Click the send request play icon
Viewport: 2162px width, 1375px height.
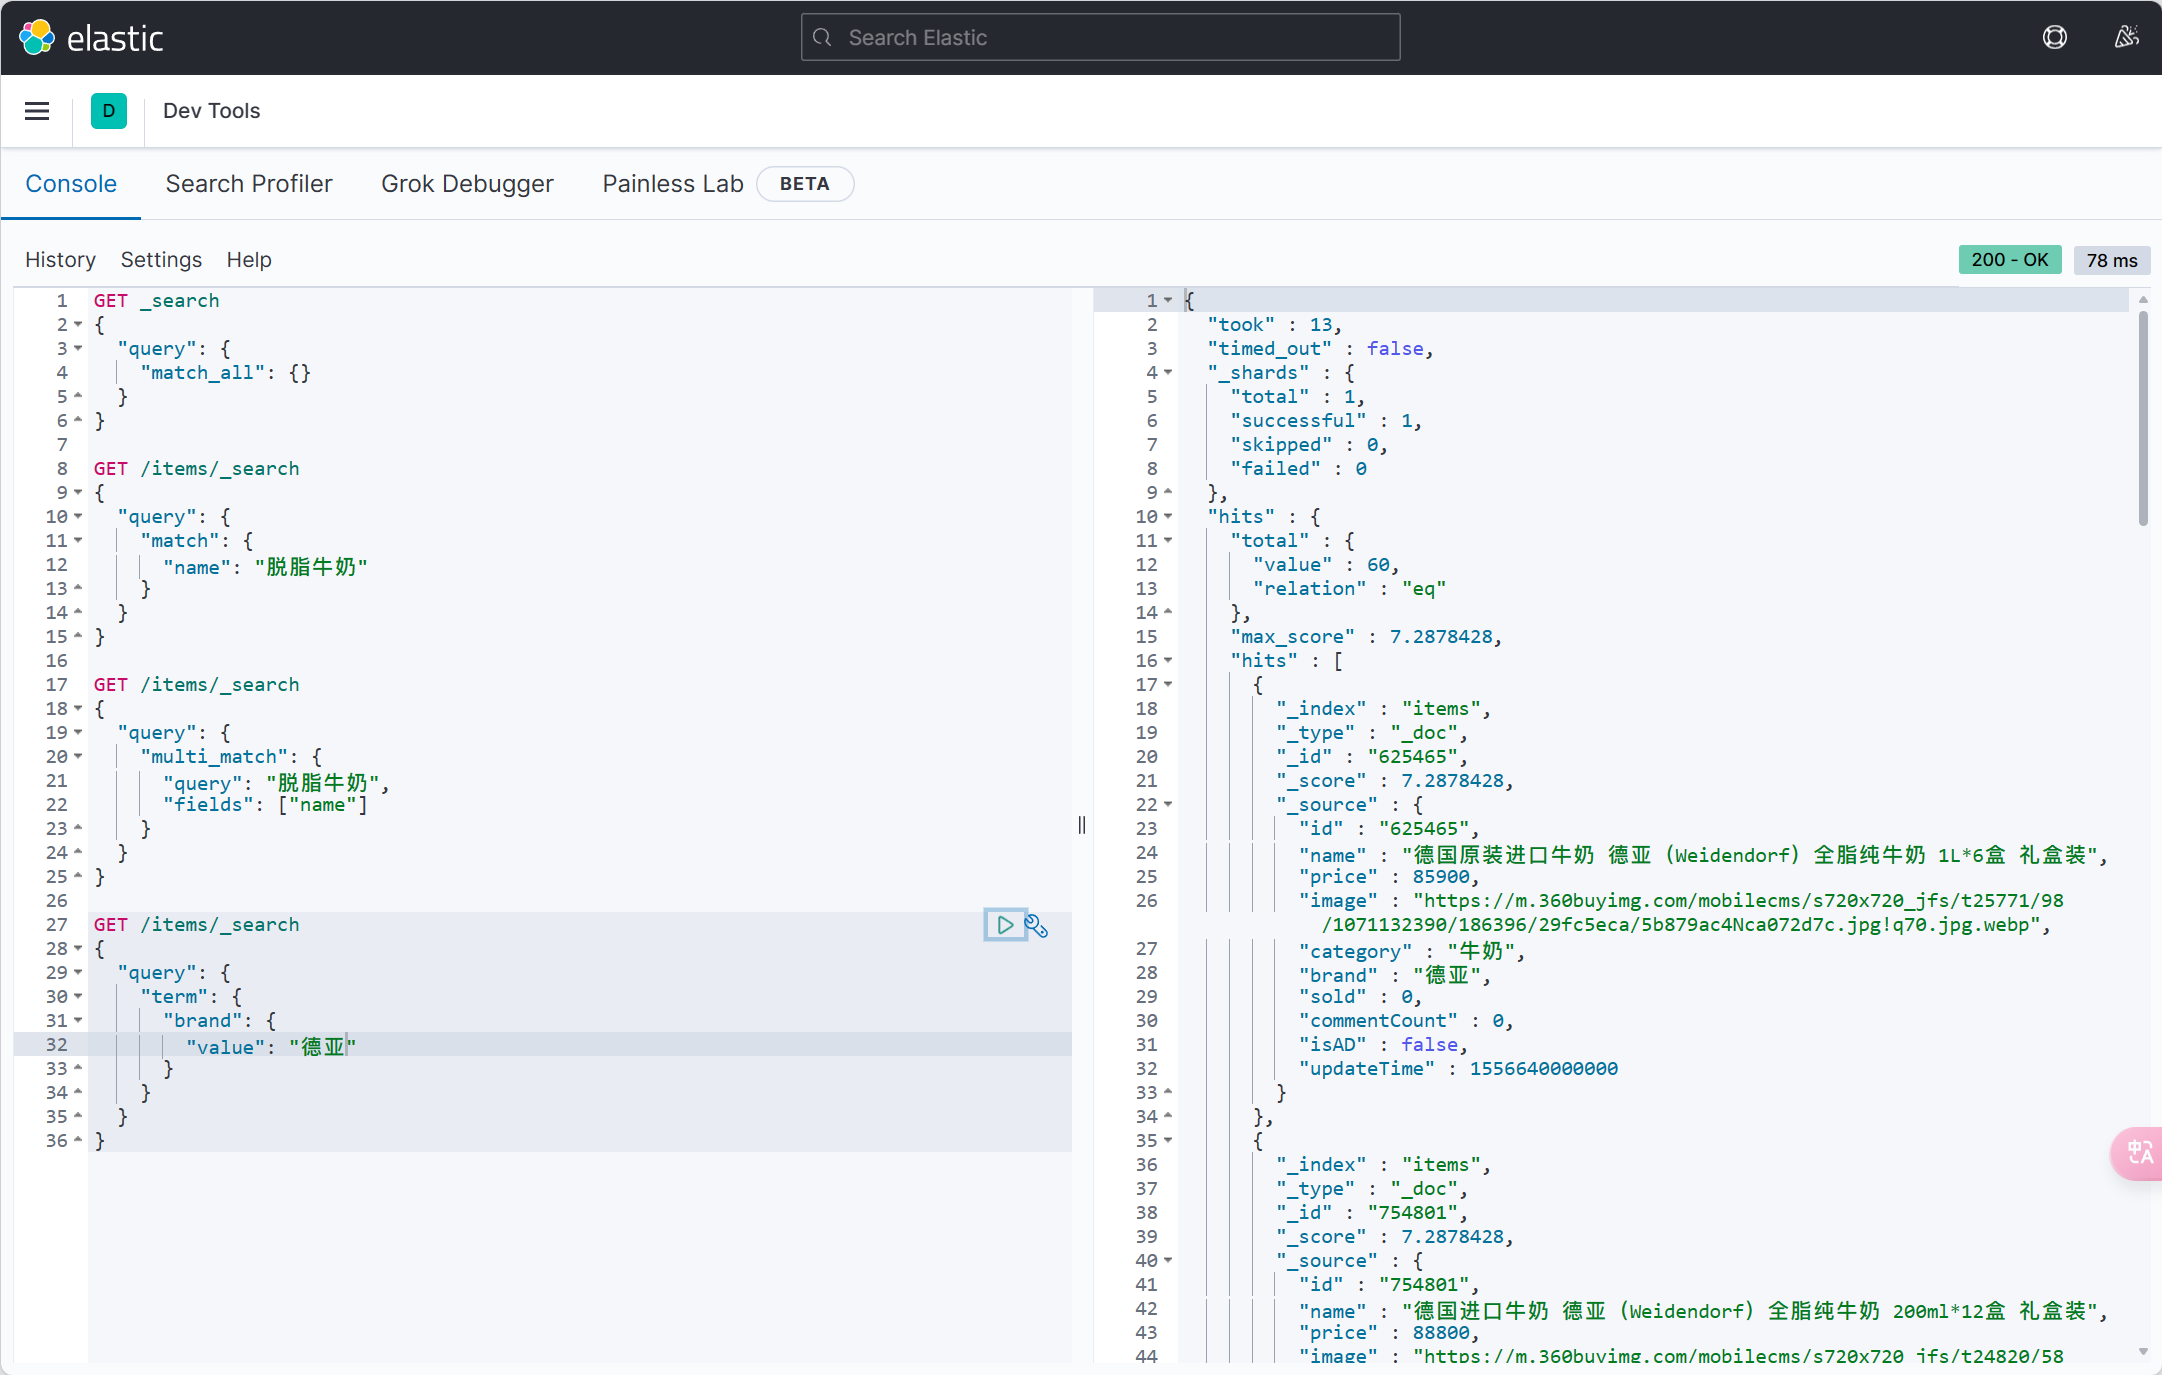point(1004,925)
